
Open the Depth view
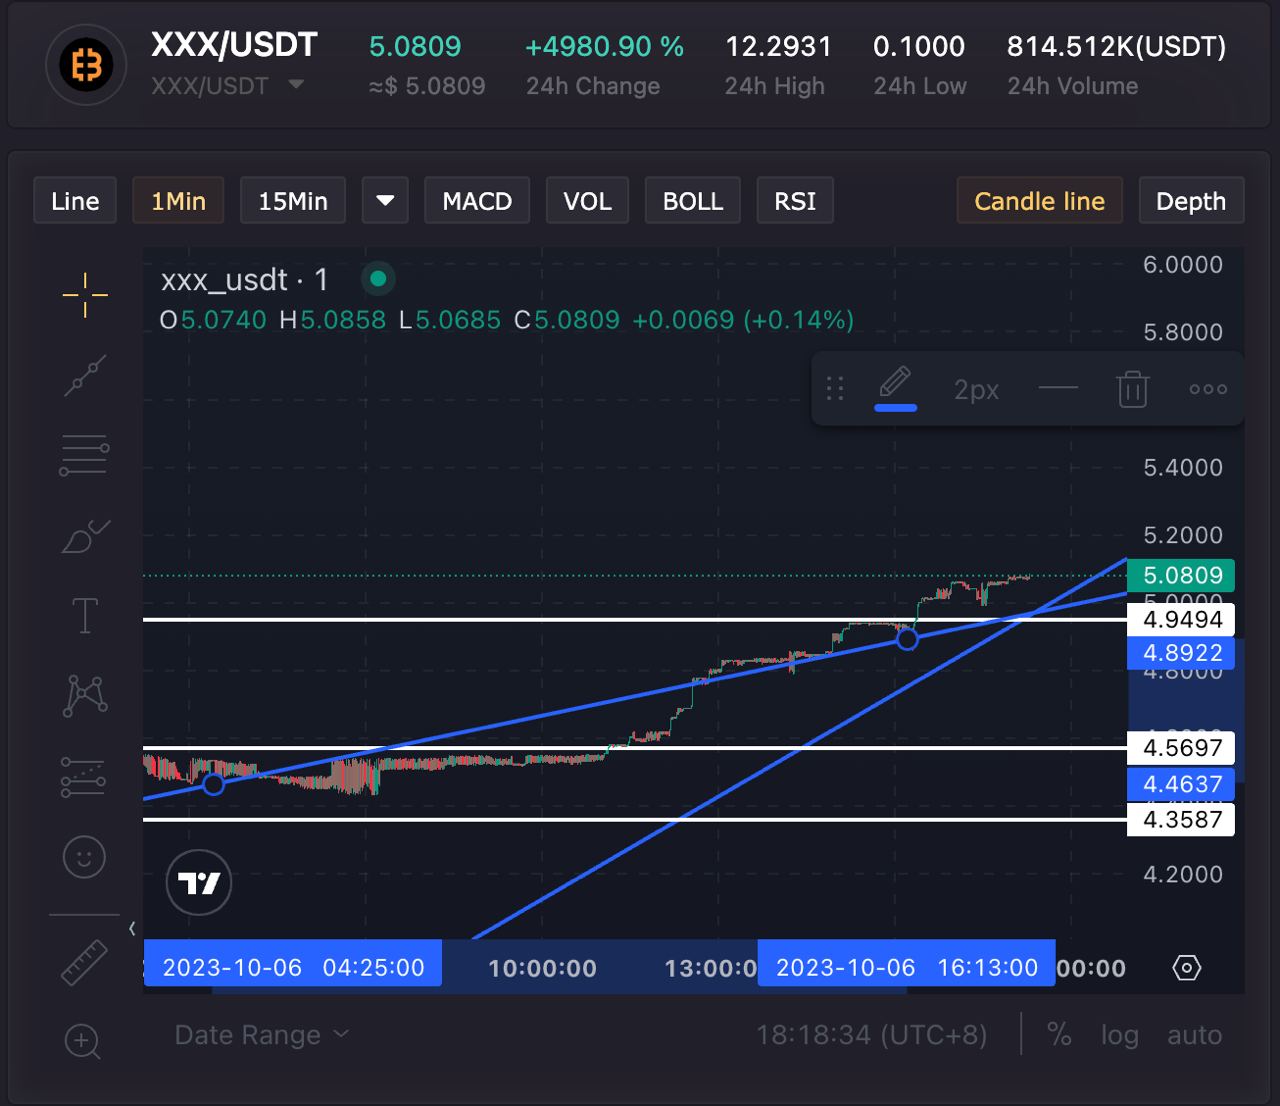pyautogui.click(x=1191, y=200)
